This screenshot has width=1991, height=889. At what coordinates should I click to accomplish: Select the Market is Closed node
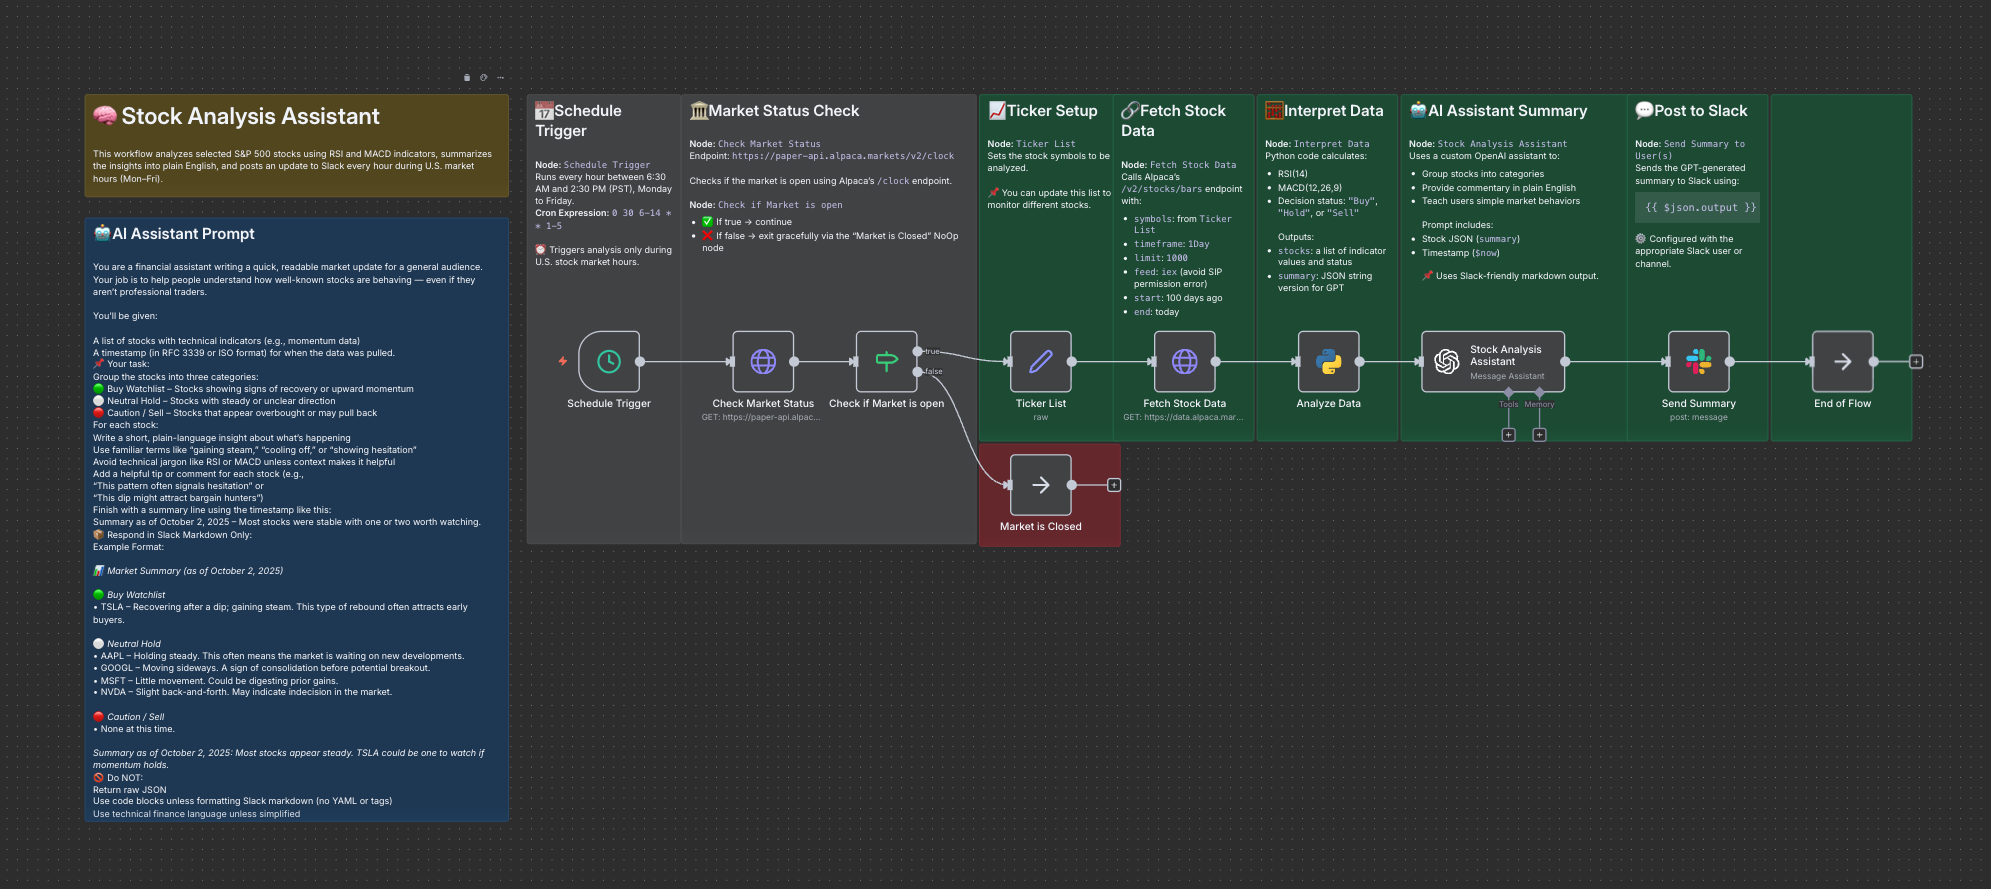coord(1040,485)
